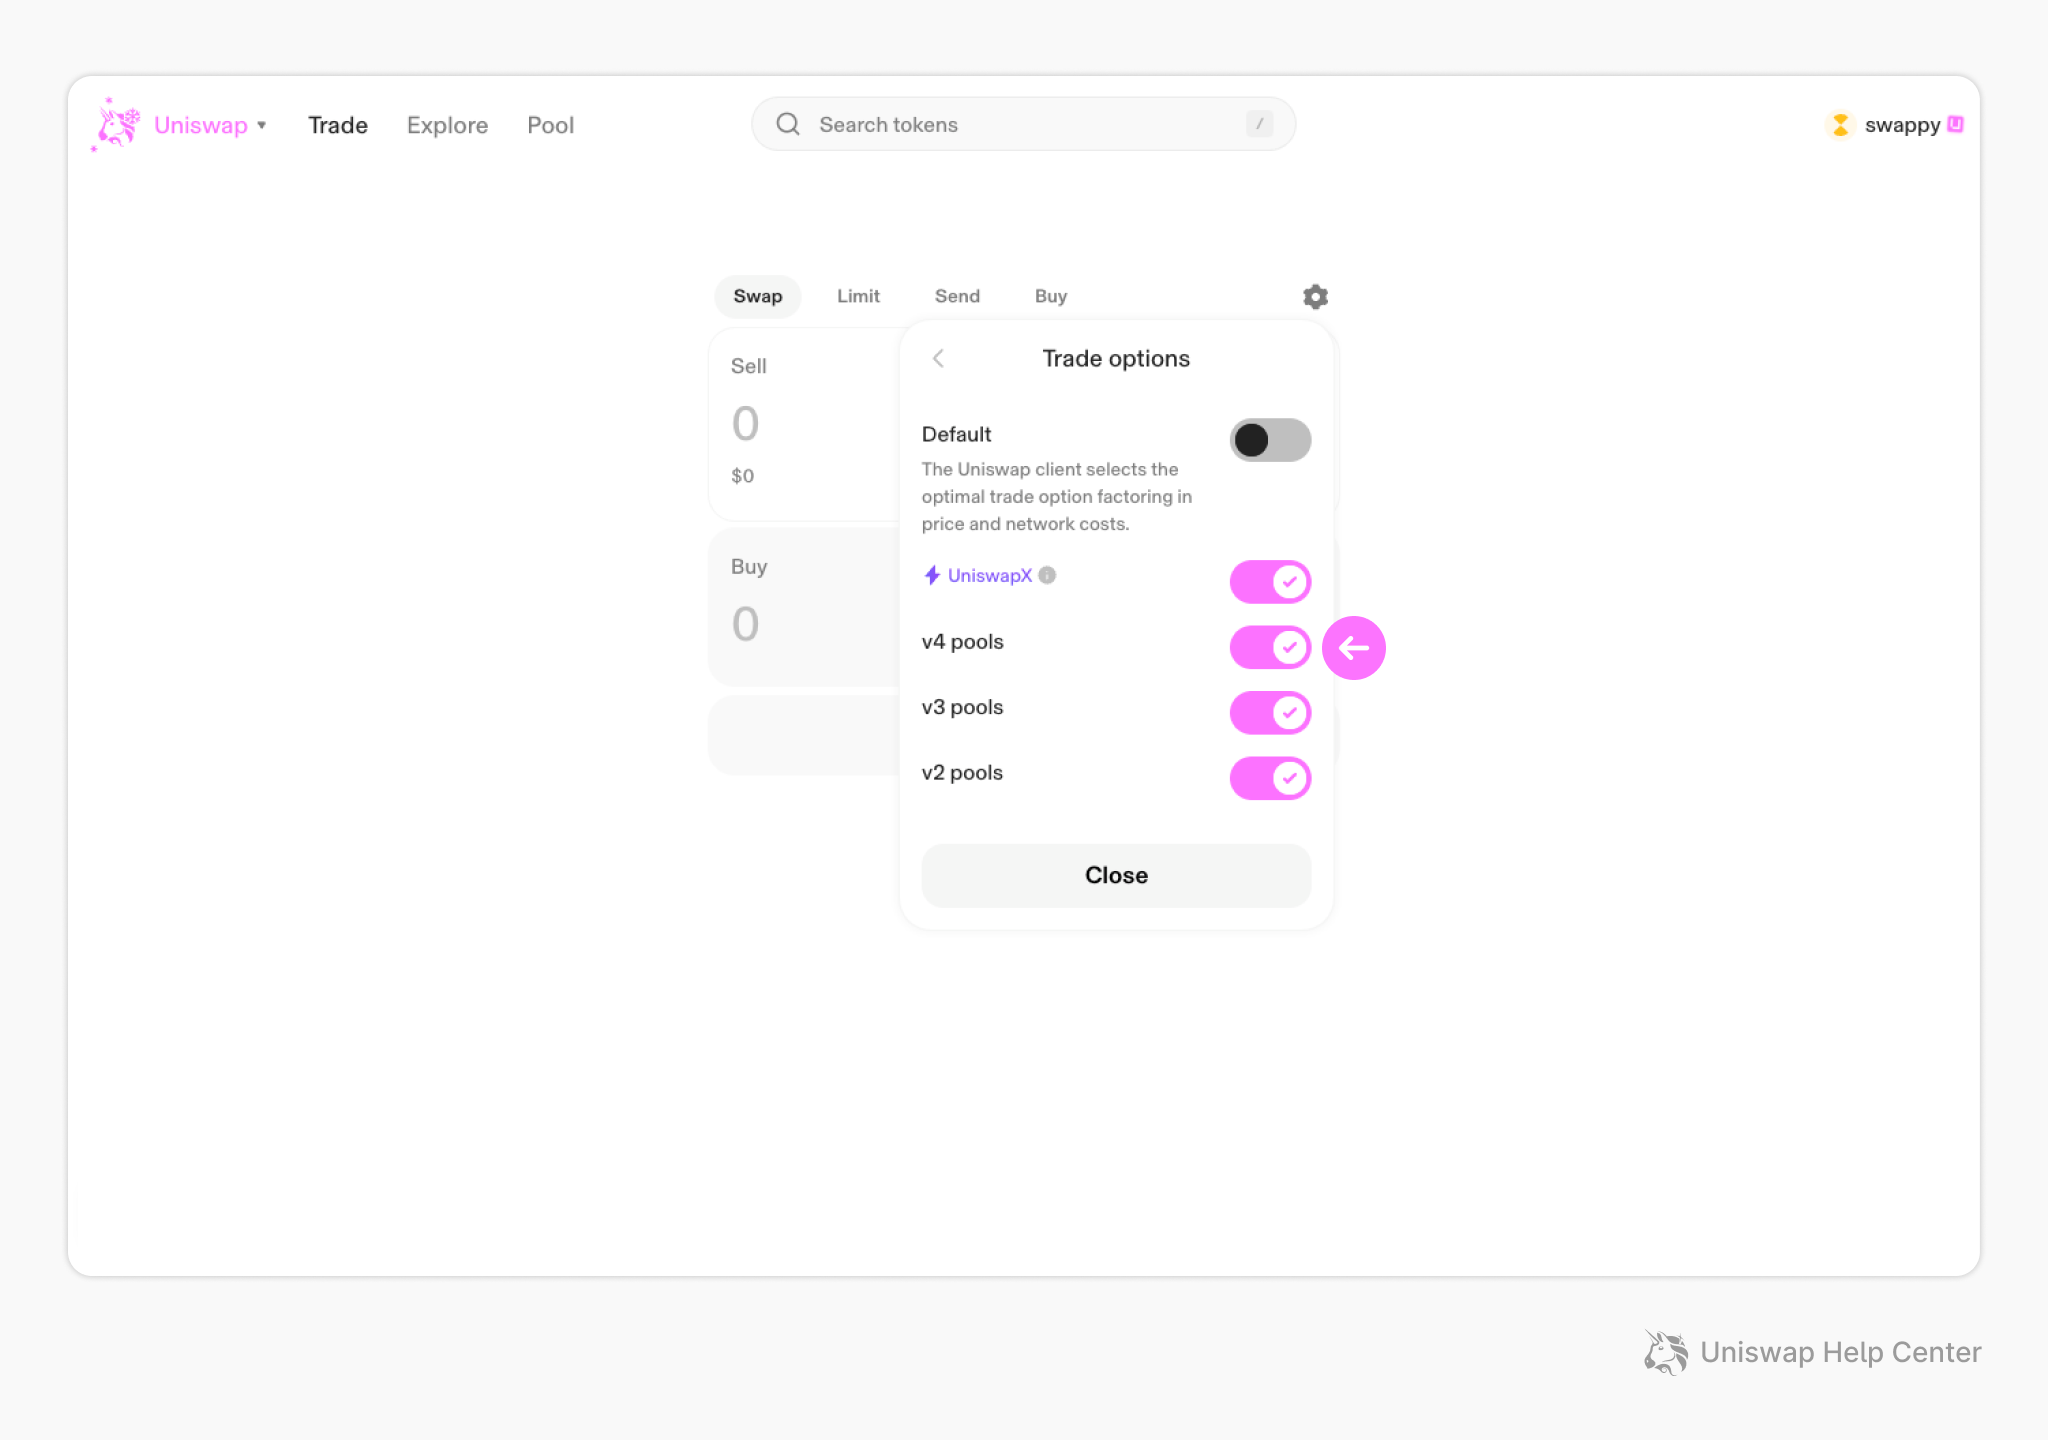2048x1440 pixels.
Task: Click the v2 pools label
Action: coord(962,773)
